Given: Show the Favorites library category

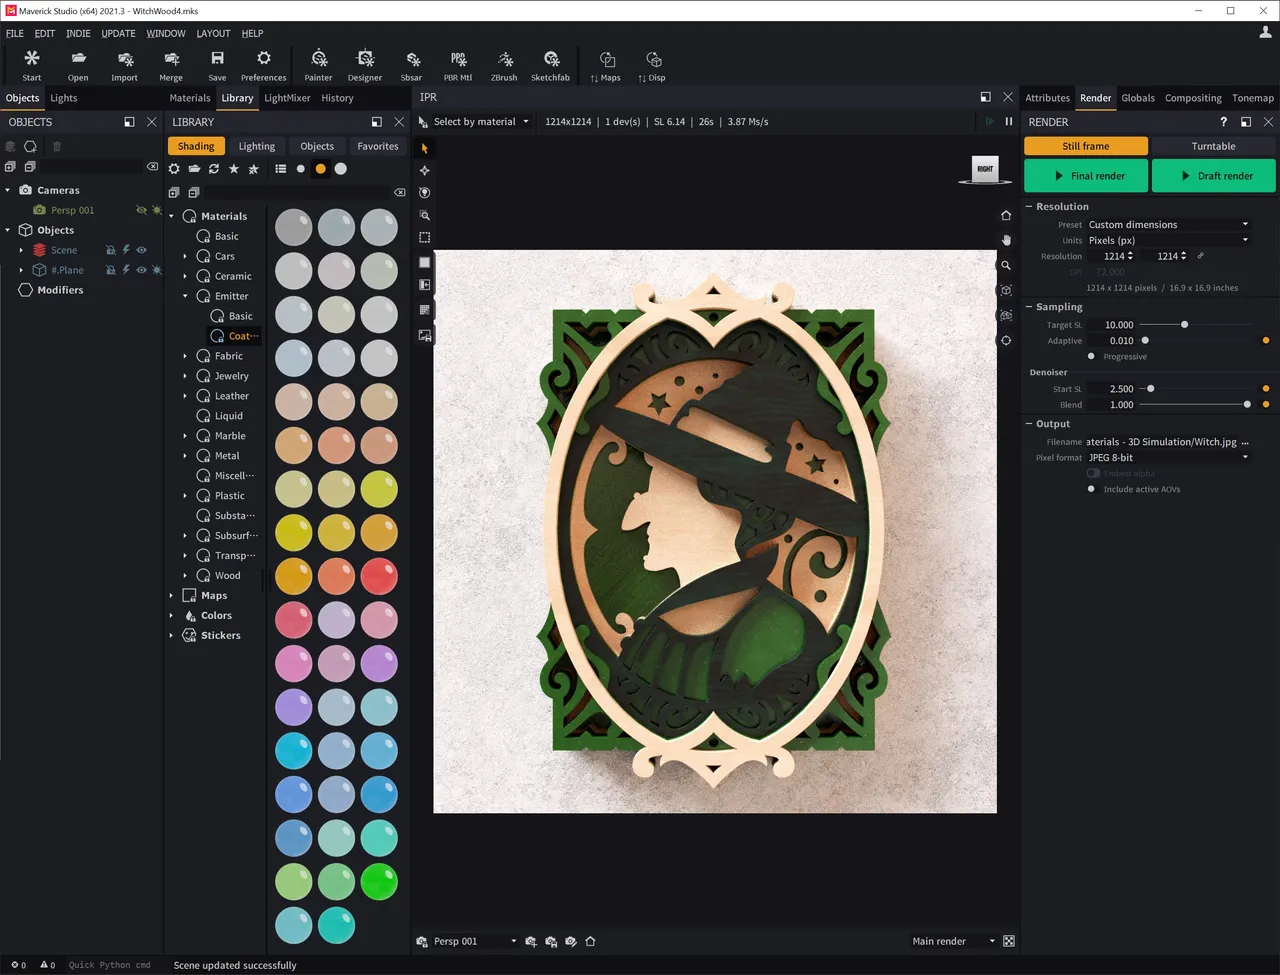Looking at the screenshot, I should coord(378,146).
